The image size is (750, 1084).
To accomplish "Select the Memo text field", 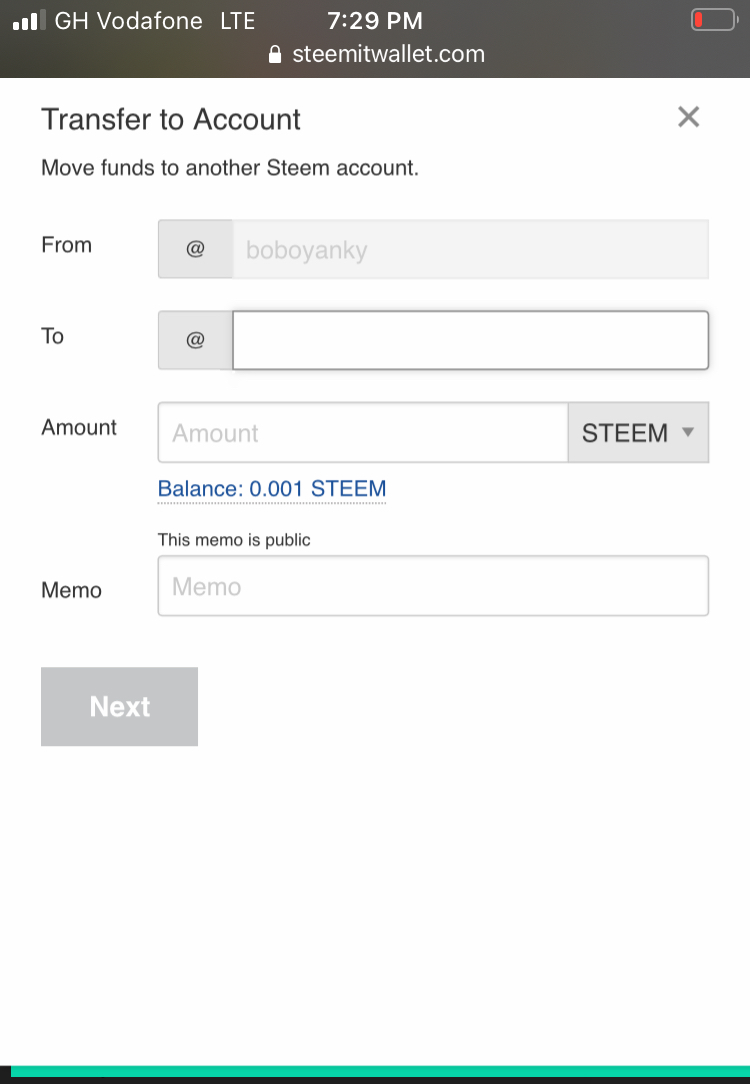I will point(433,586).
